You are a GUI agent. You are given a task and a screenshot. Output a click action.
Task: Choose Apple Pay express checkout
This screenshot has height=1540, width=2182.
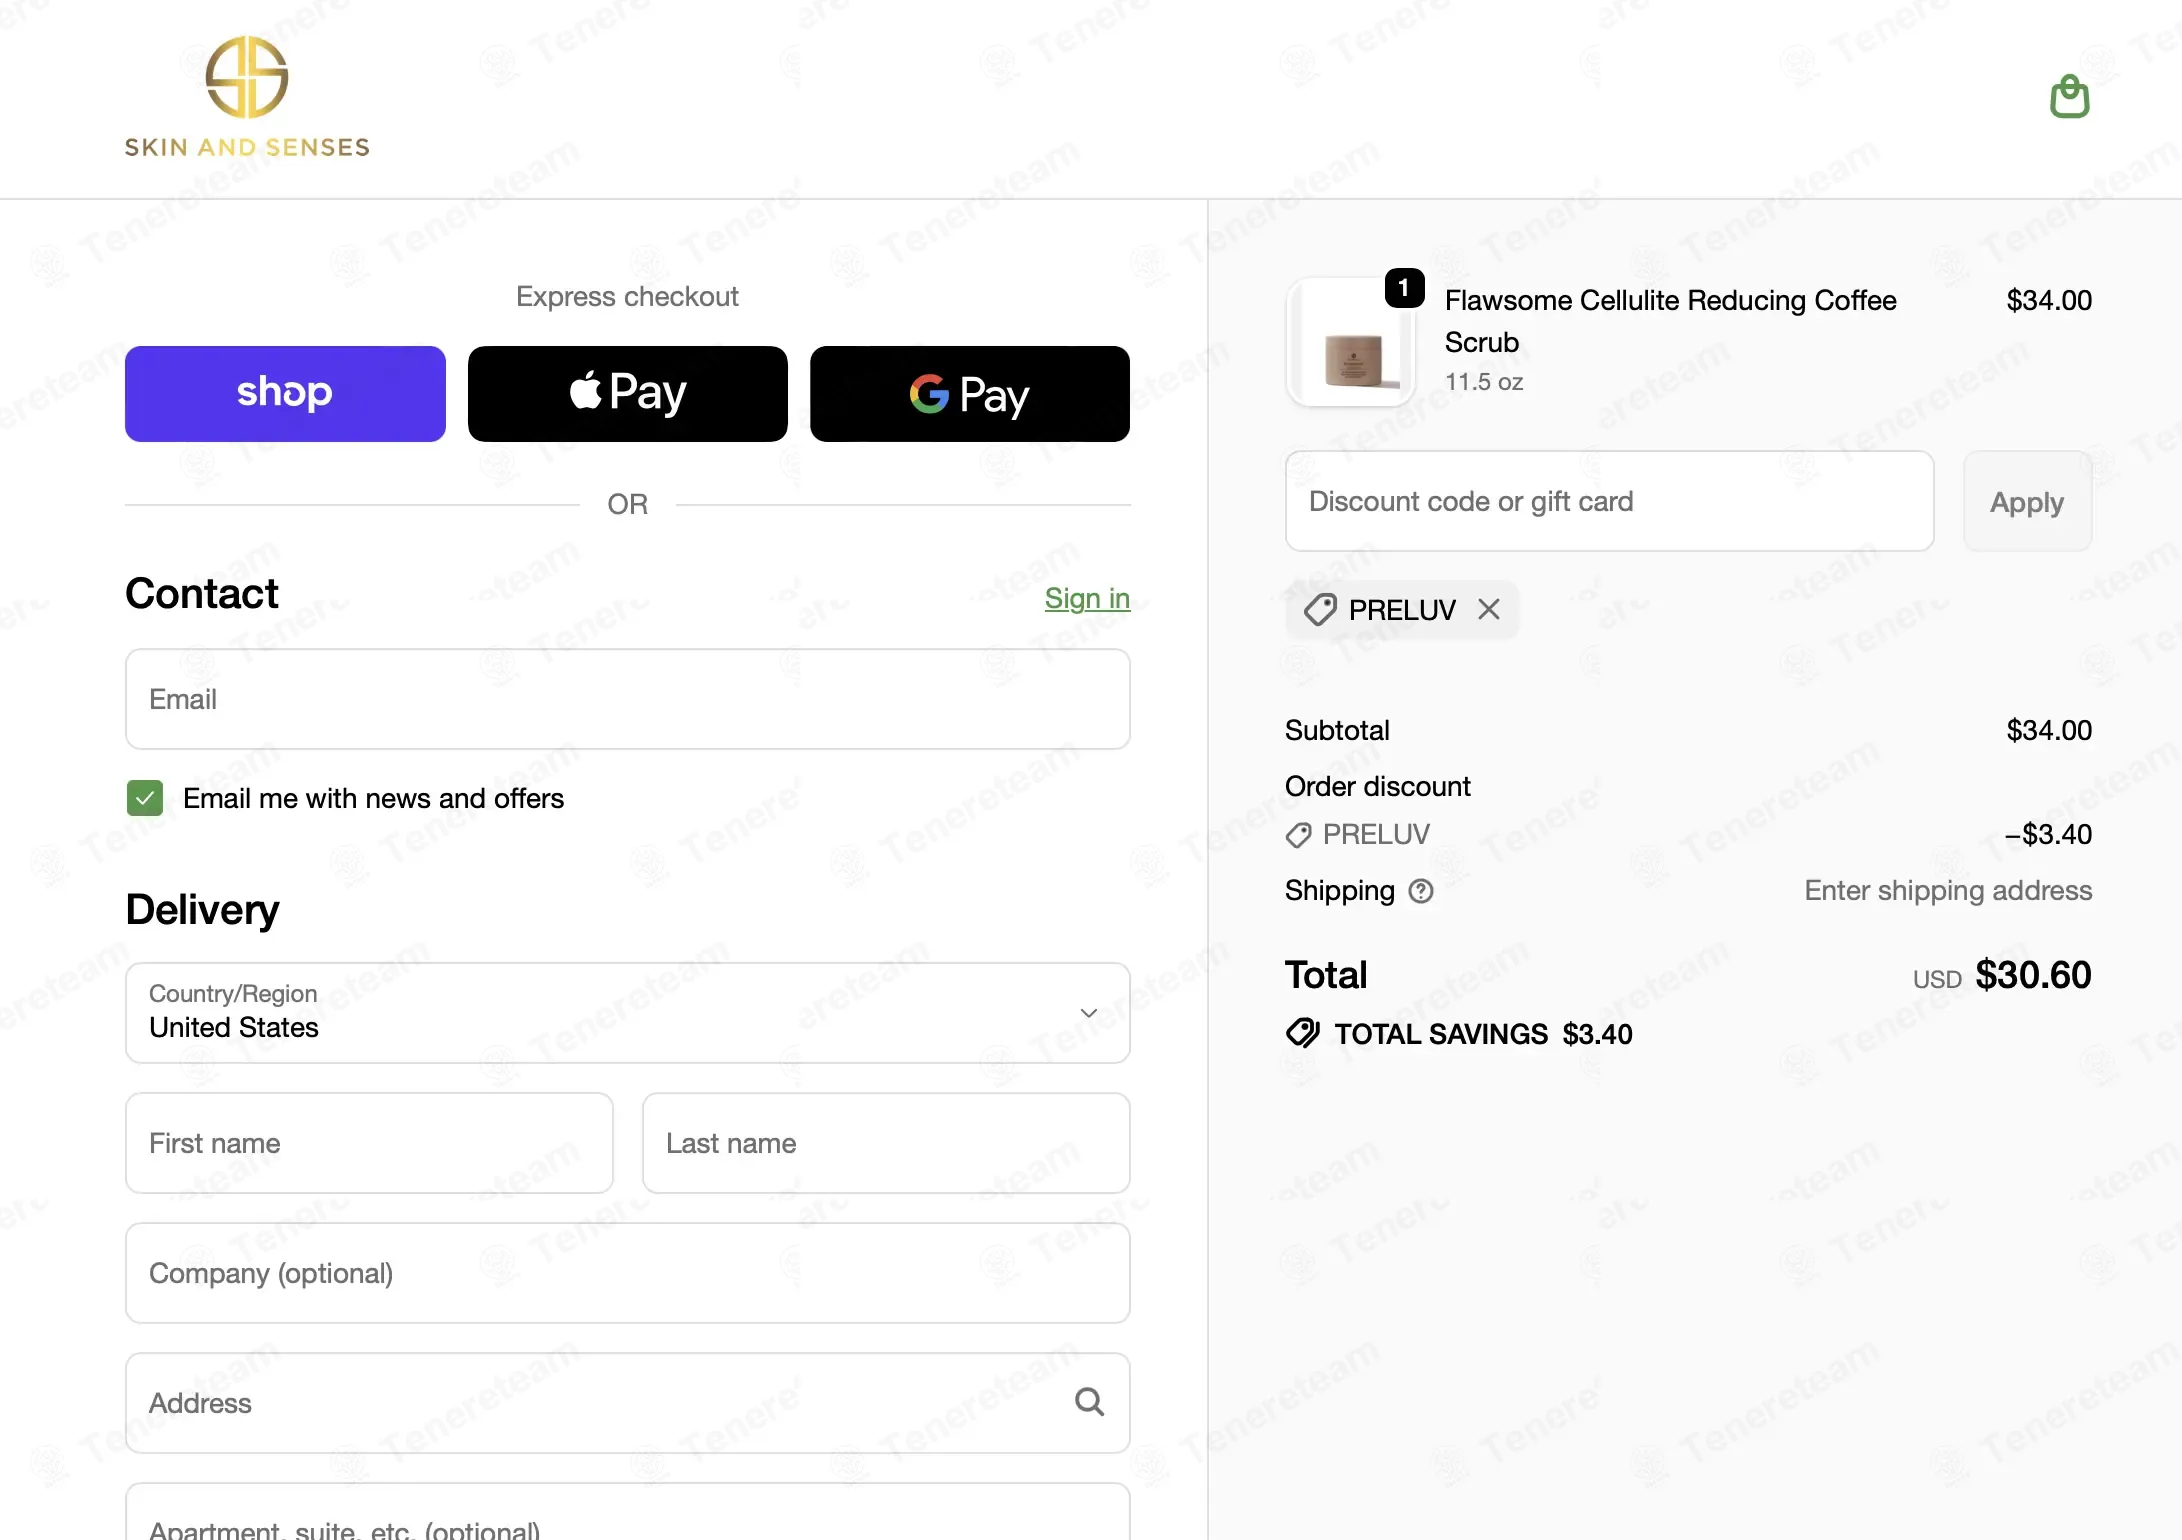coord(628,394)
